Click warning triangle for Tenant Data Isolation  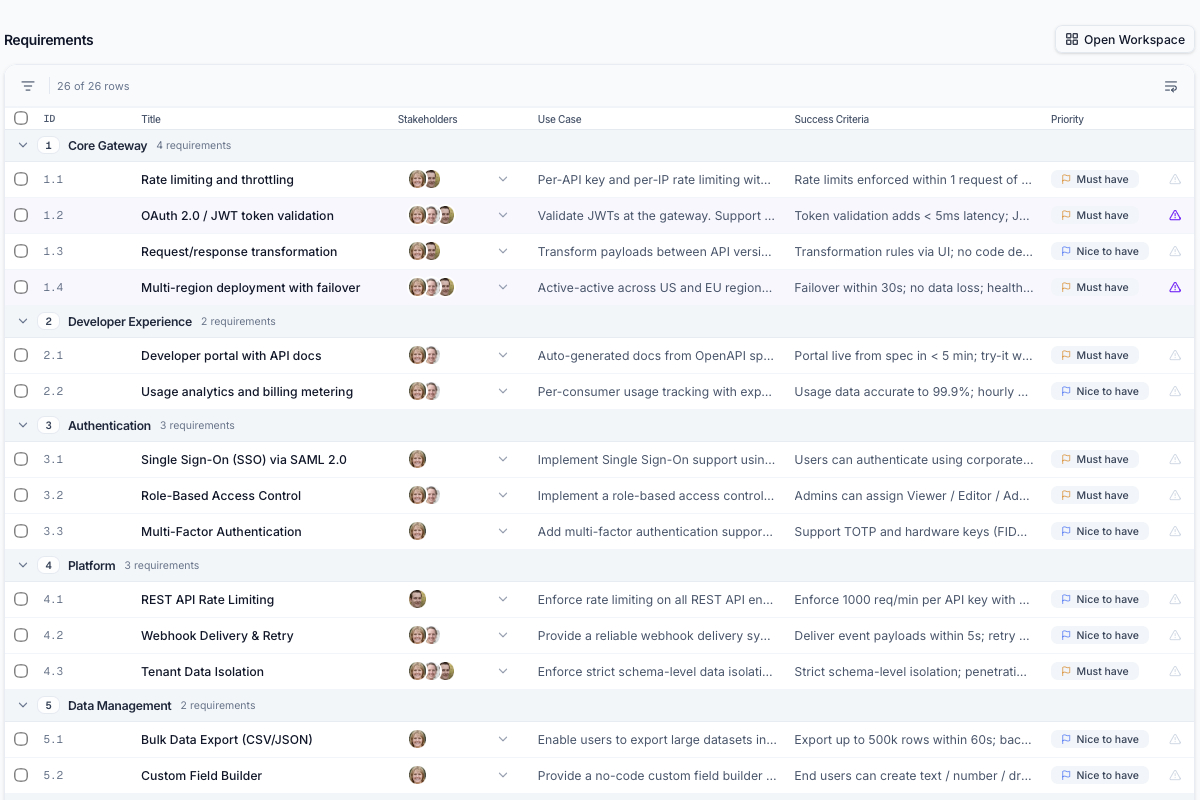pyautogui.click(x=1175, y=672)
